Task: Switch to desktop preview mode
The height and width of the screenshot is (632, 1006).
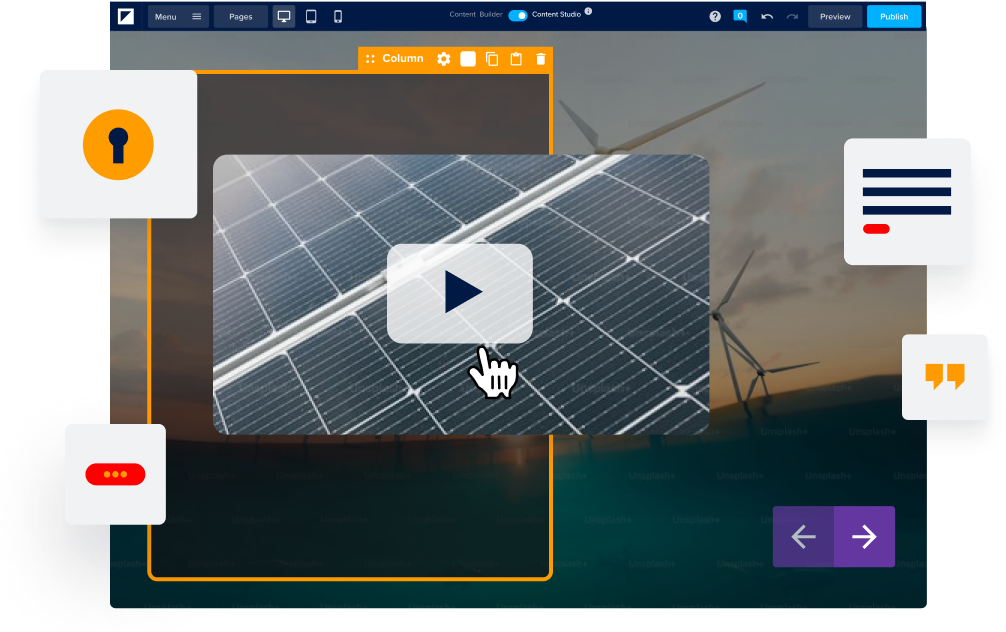Action: coord(284,17)
